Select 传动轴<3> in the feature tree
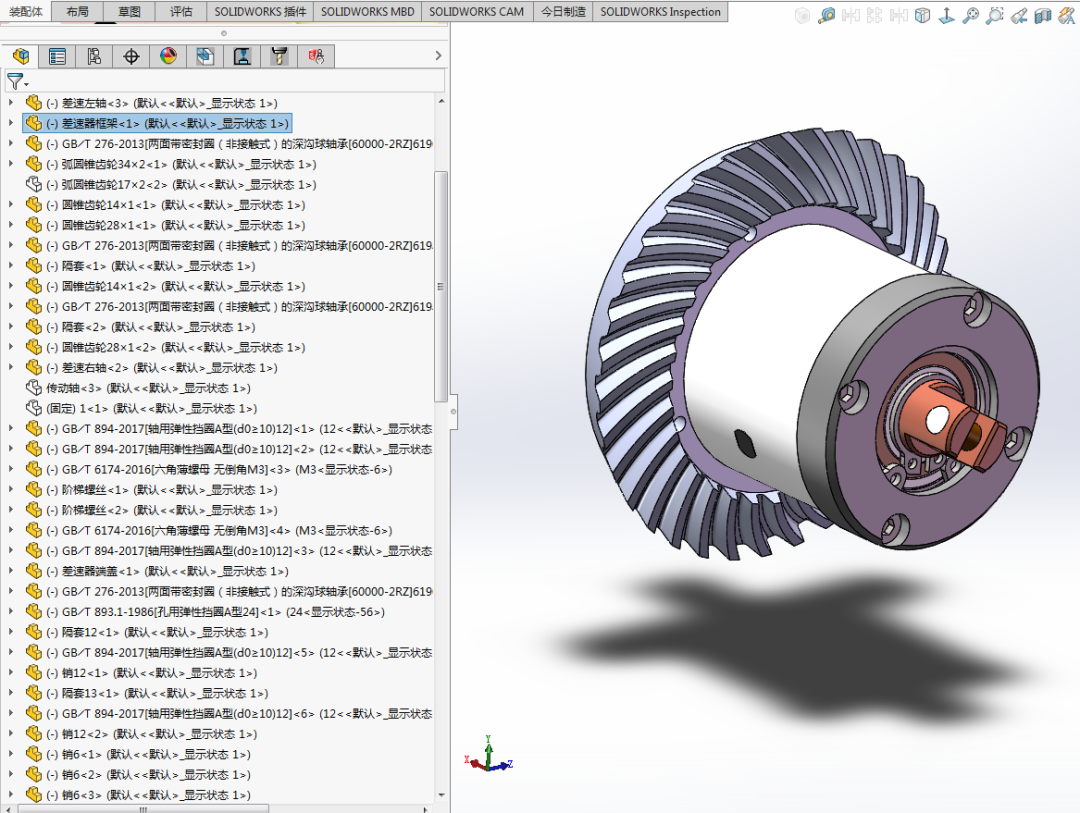This screenshot has height=813, width=1080. pyautogui.click(x=148, y=388)
